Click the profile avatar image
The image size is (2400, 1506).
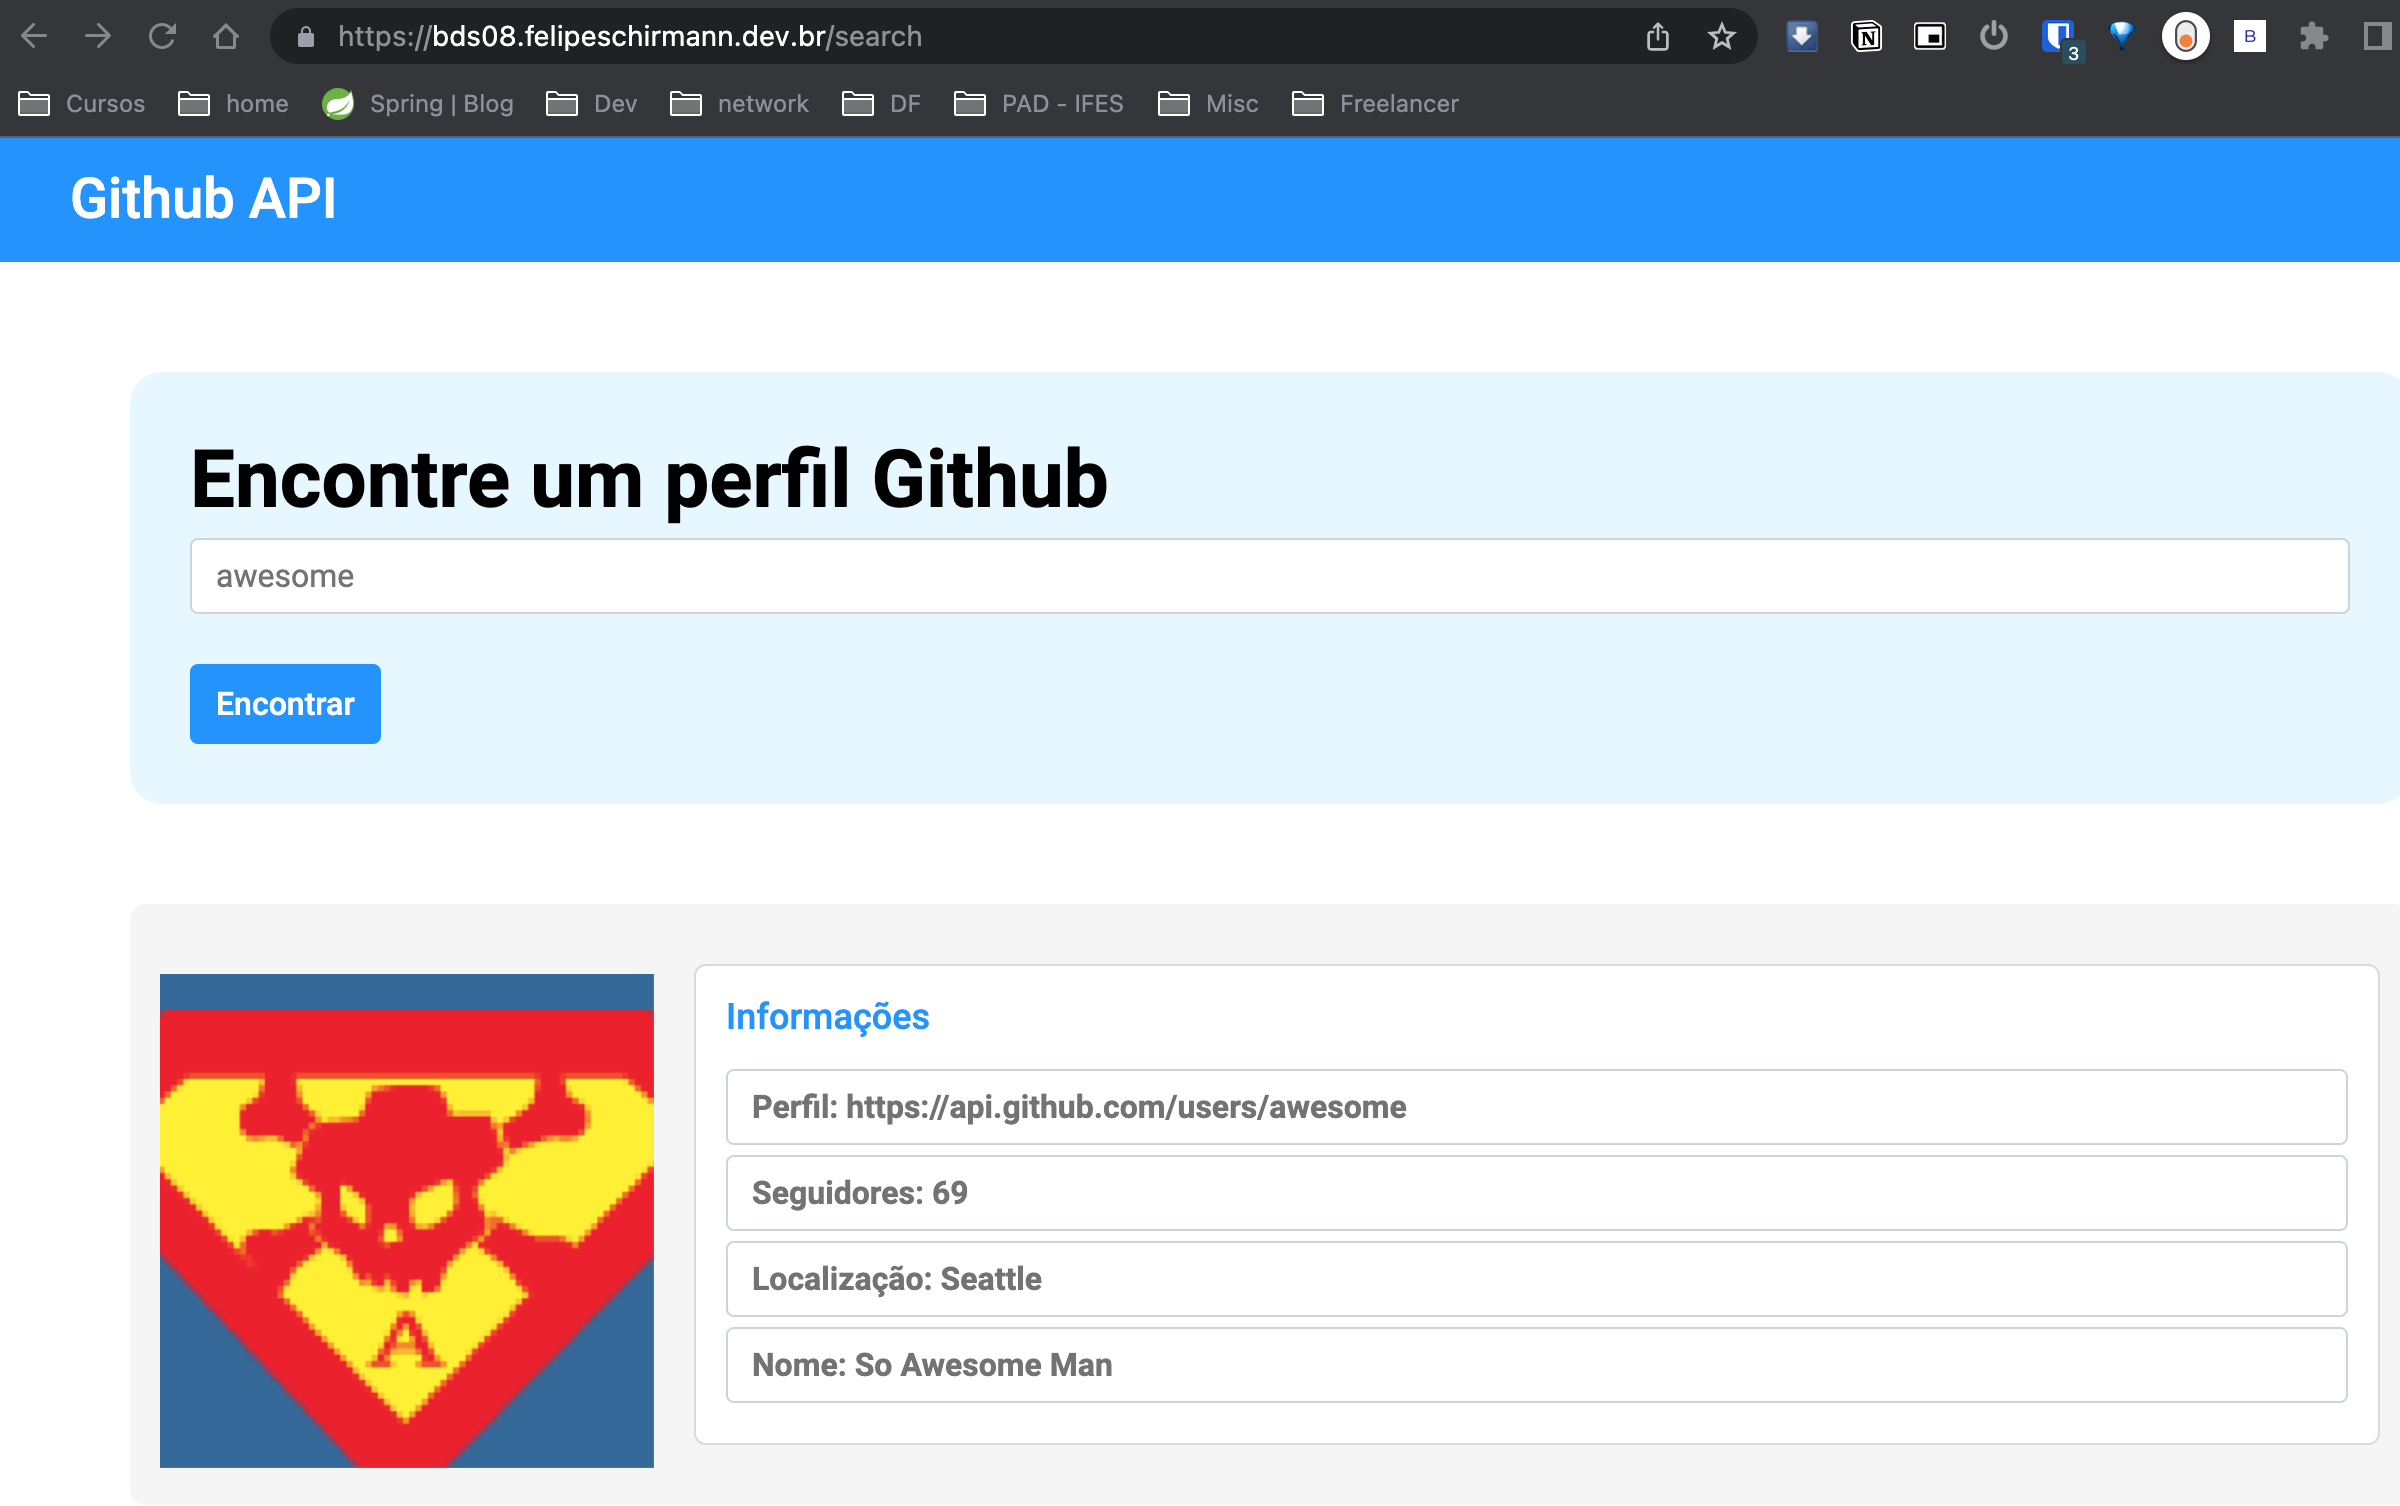(x=407, y=1220)
